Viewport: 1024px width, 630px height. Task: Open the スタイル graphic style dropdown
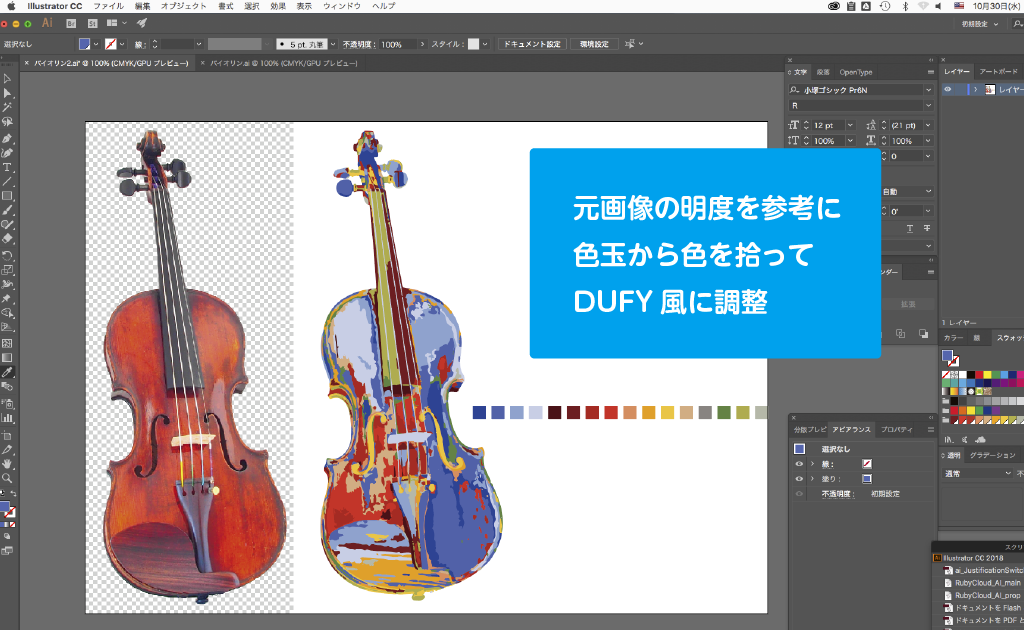[485, 44]
